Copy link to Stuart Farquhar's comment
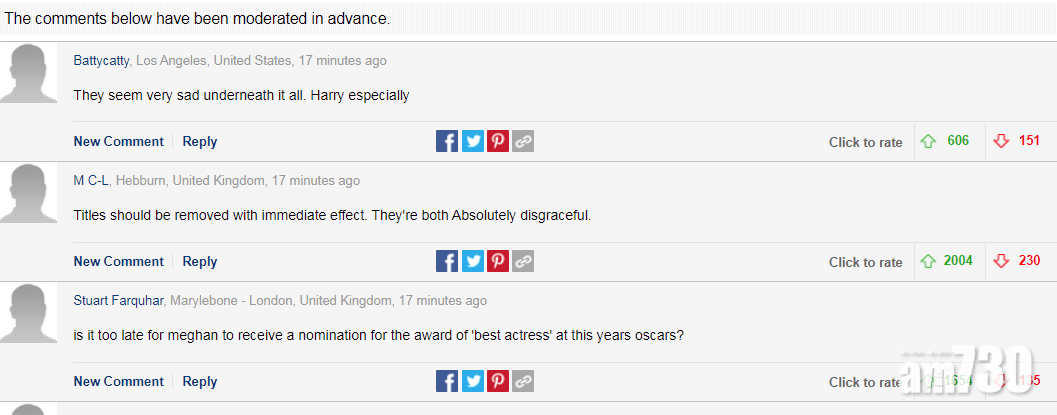The image size is (1057, 415). (523, 381)
